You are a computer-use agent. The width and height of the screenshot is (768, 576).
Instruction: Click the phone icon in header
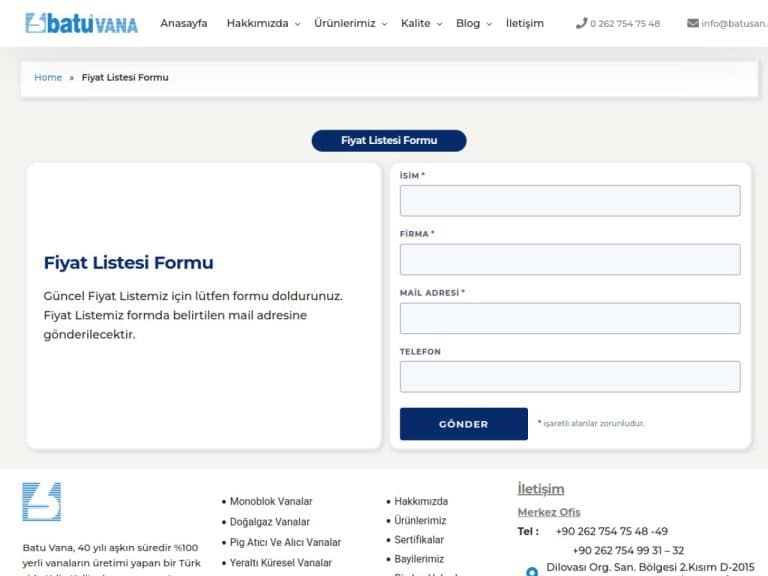click(x=581, y=23)
